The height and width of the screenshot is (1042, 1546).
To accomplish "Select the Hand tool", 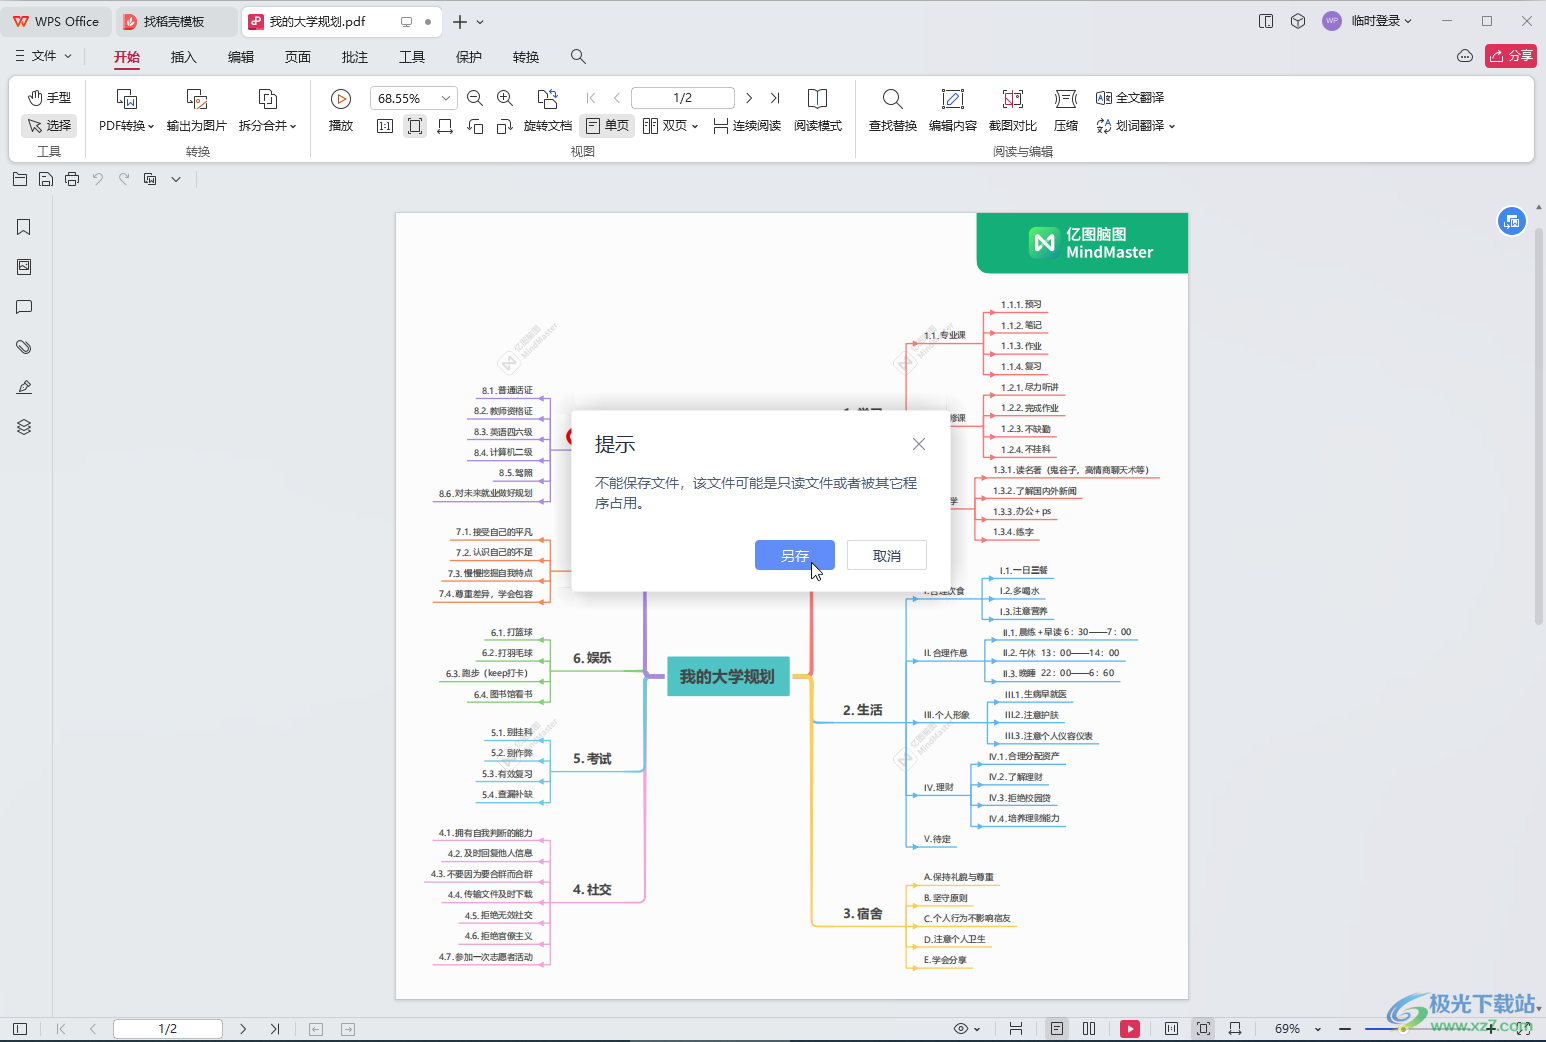I will [x=49, y=97].
